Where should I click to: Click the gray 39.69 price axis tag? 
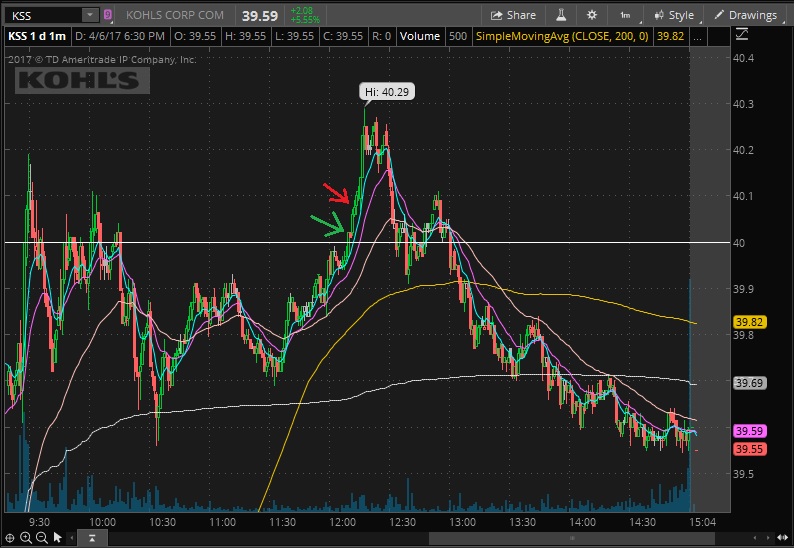749,383
